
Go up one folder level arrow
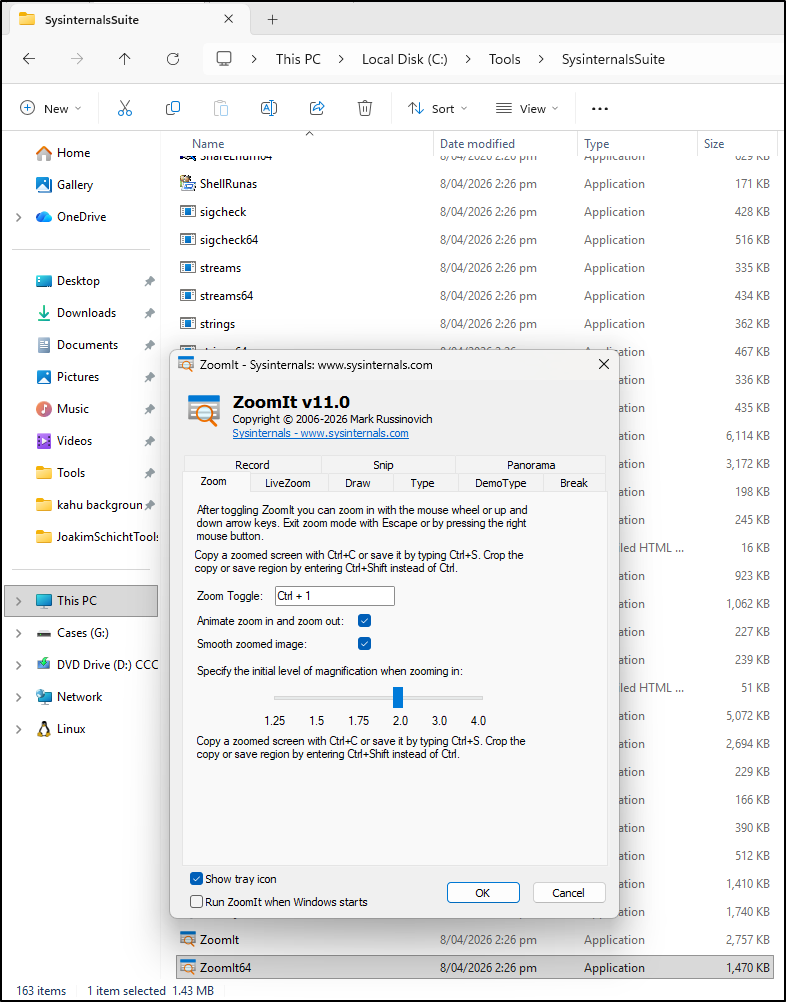coord(125,59)
